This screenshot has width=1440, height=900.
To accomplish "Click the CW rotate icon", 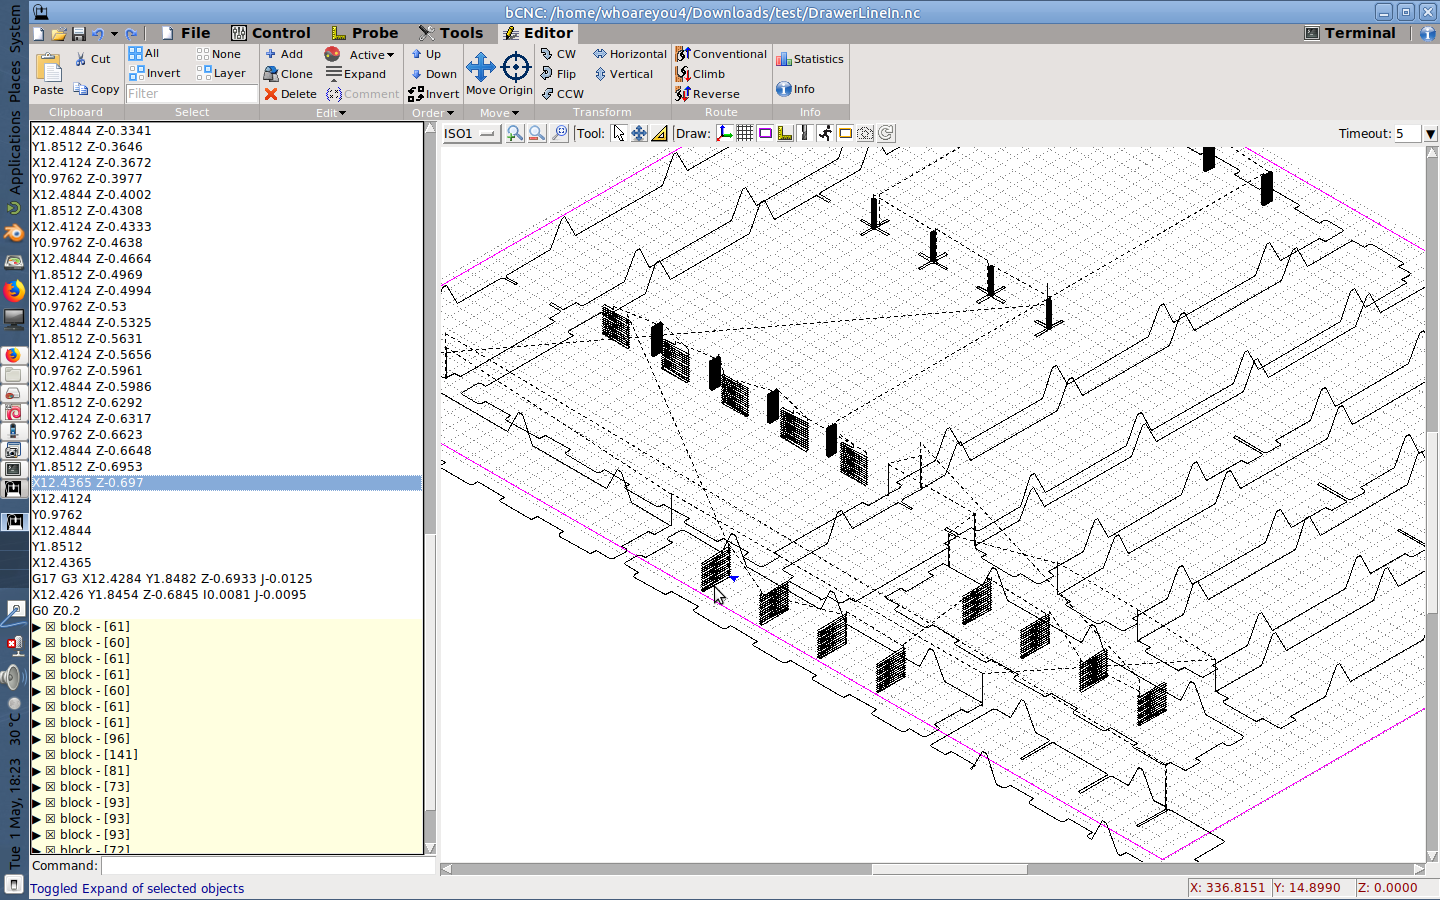I will pyautogui.click(x=547, y=54).
